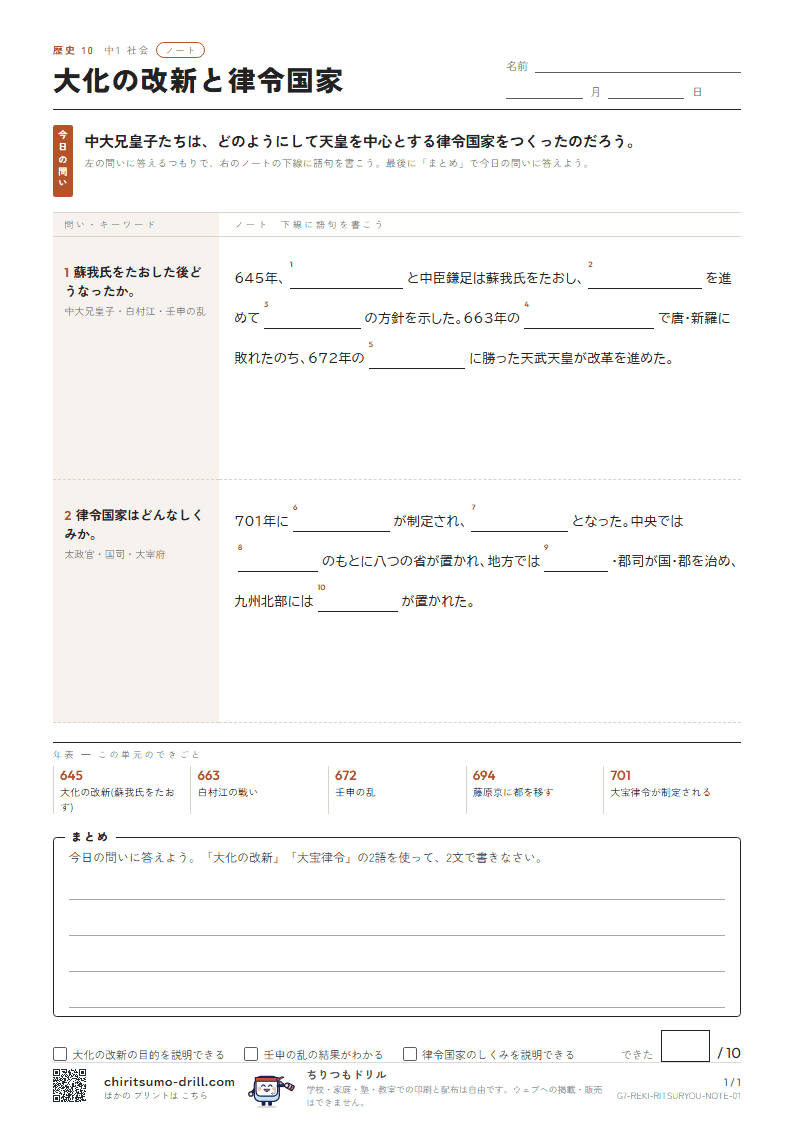Click the 中1 社会 grade label

coord(127,50)
